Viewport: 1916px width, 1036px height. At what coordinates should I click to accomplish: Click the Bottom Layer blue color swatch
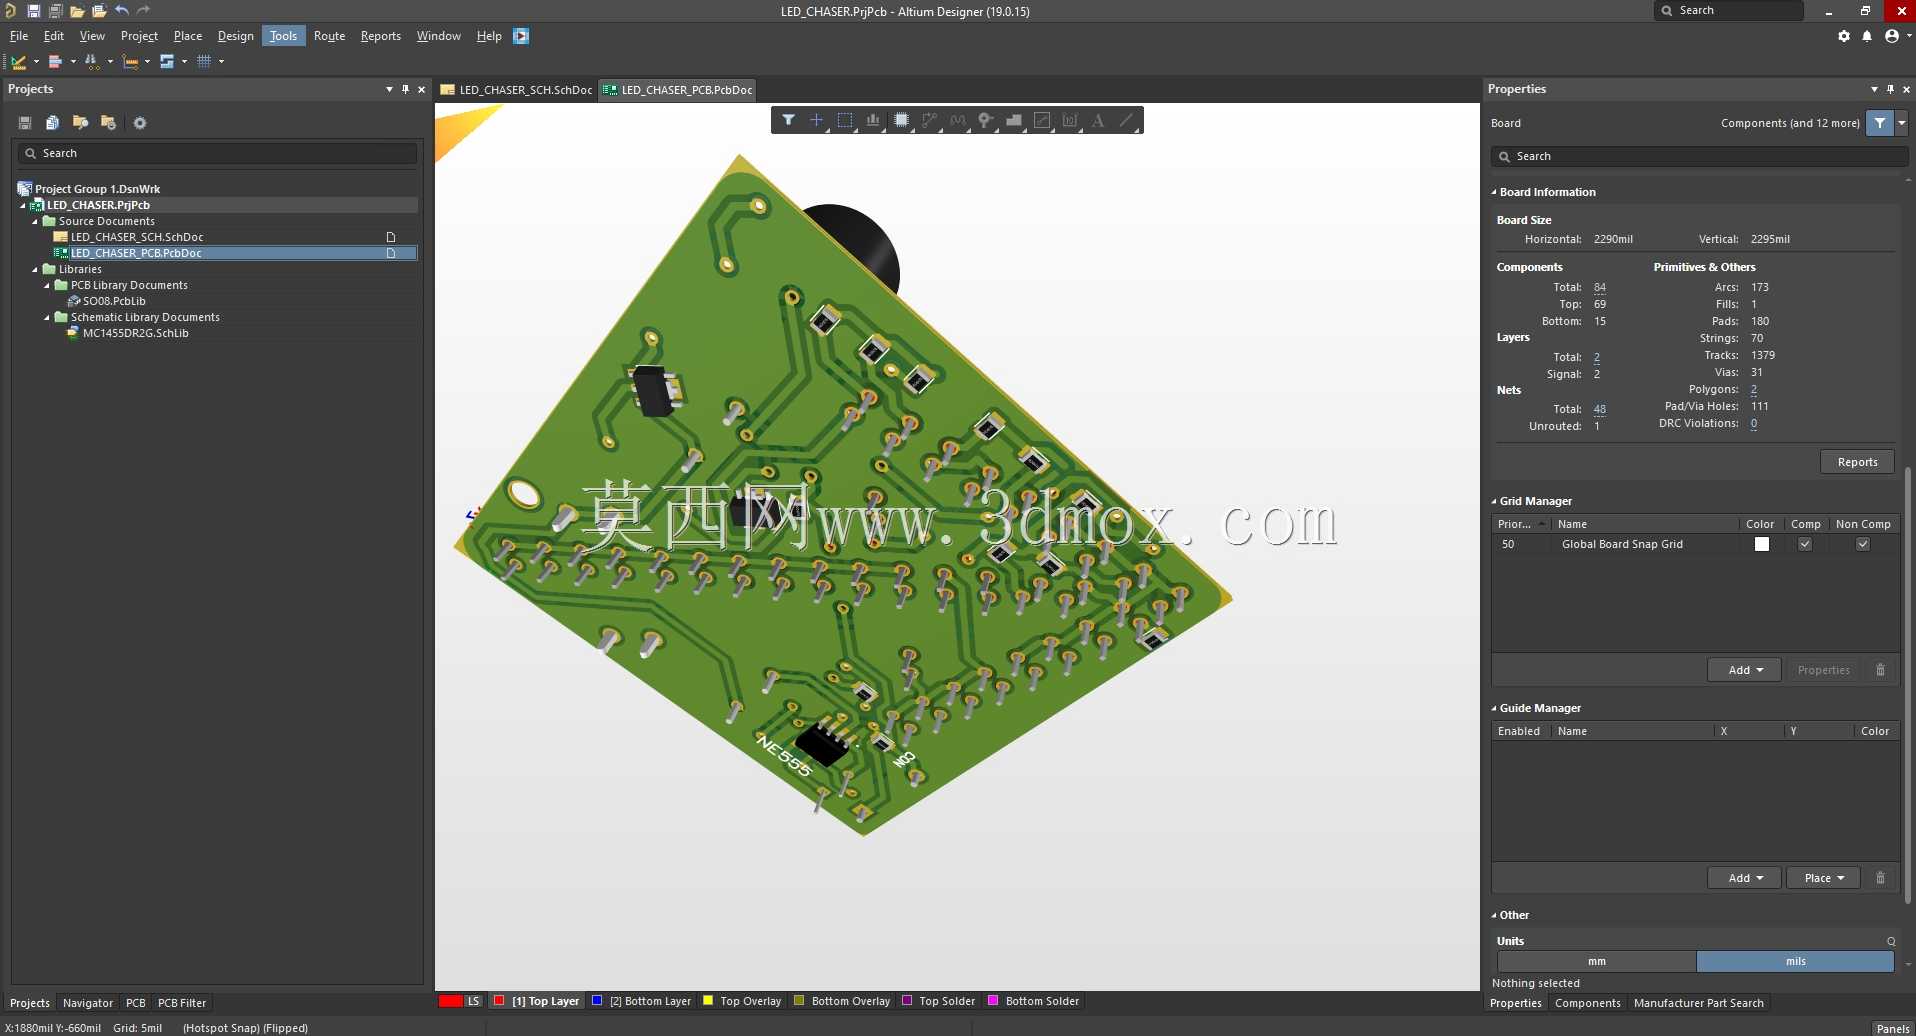coord(597,1001)
